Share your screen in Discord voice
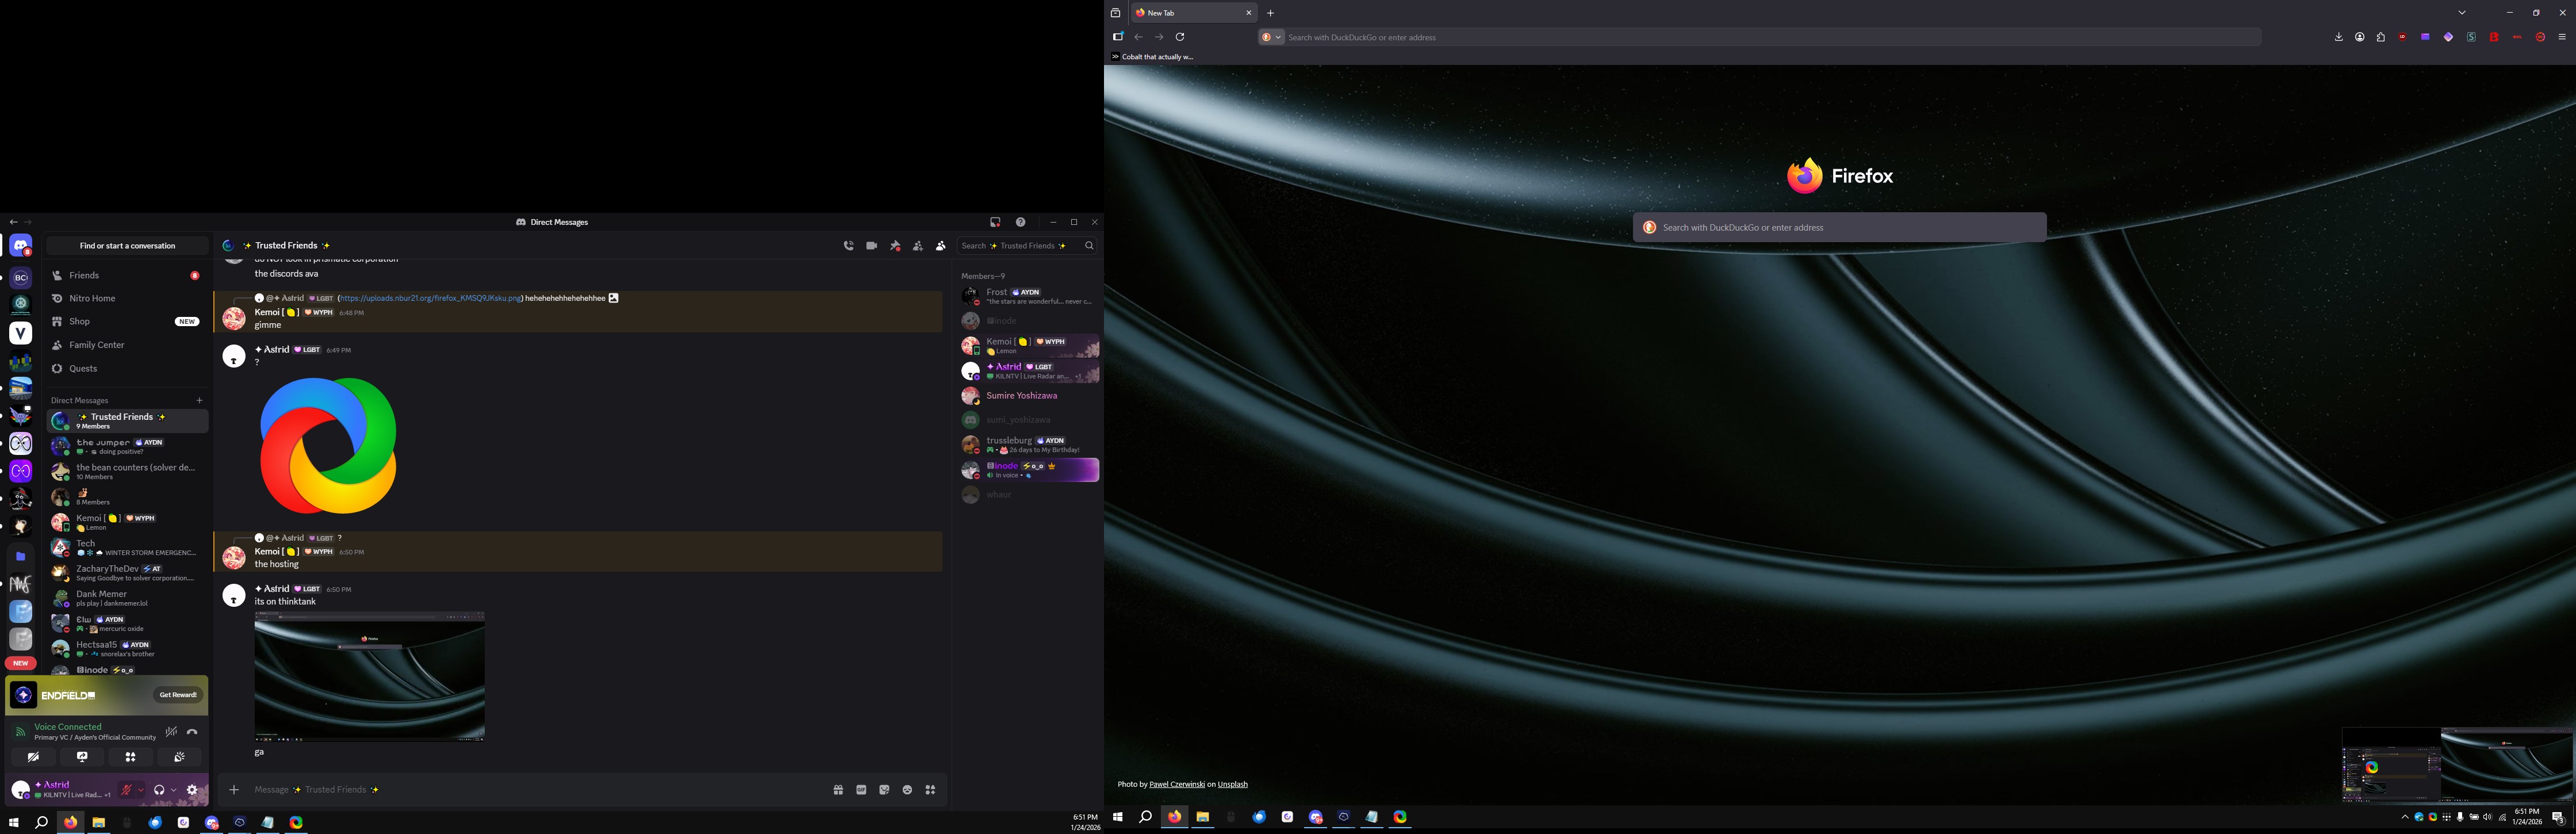The height and width of the screenshot is (834, 2576). tap(82, 757)
